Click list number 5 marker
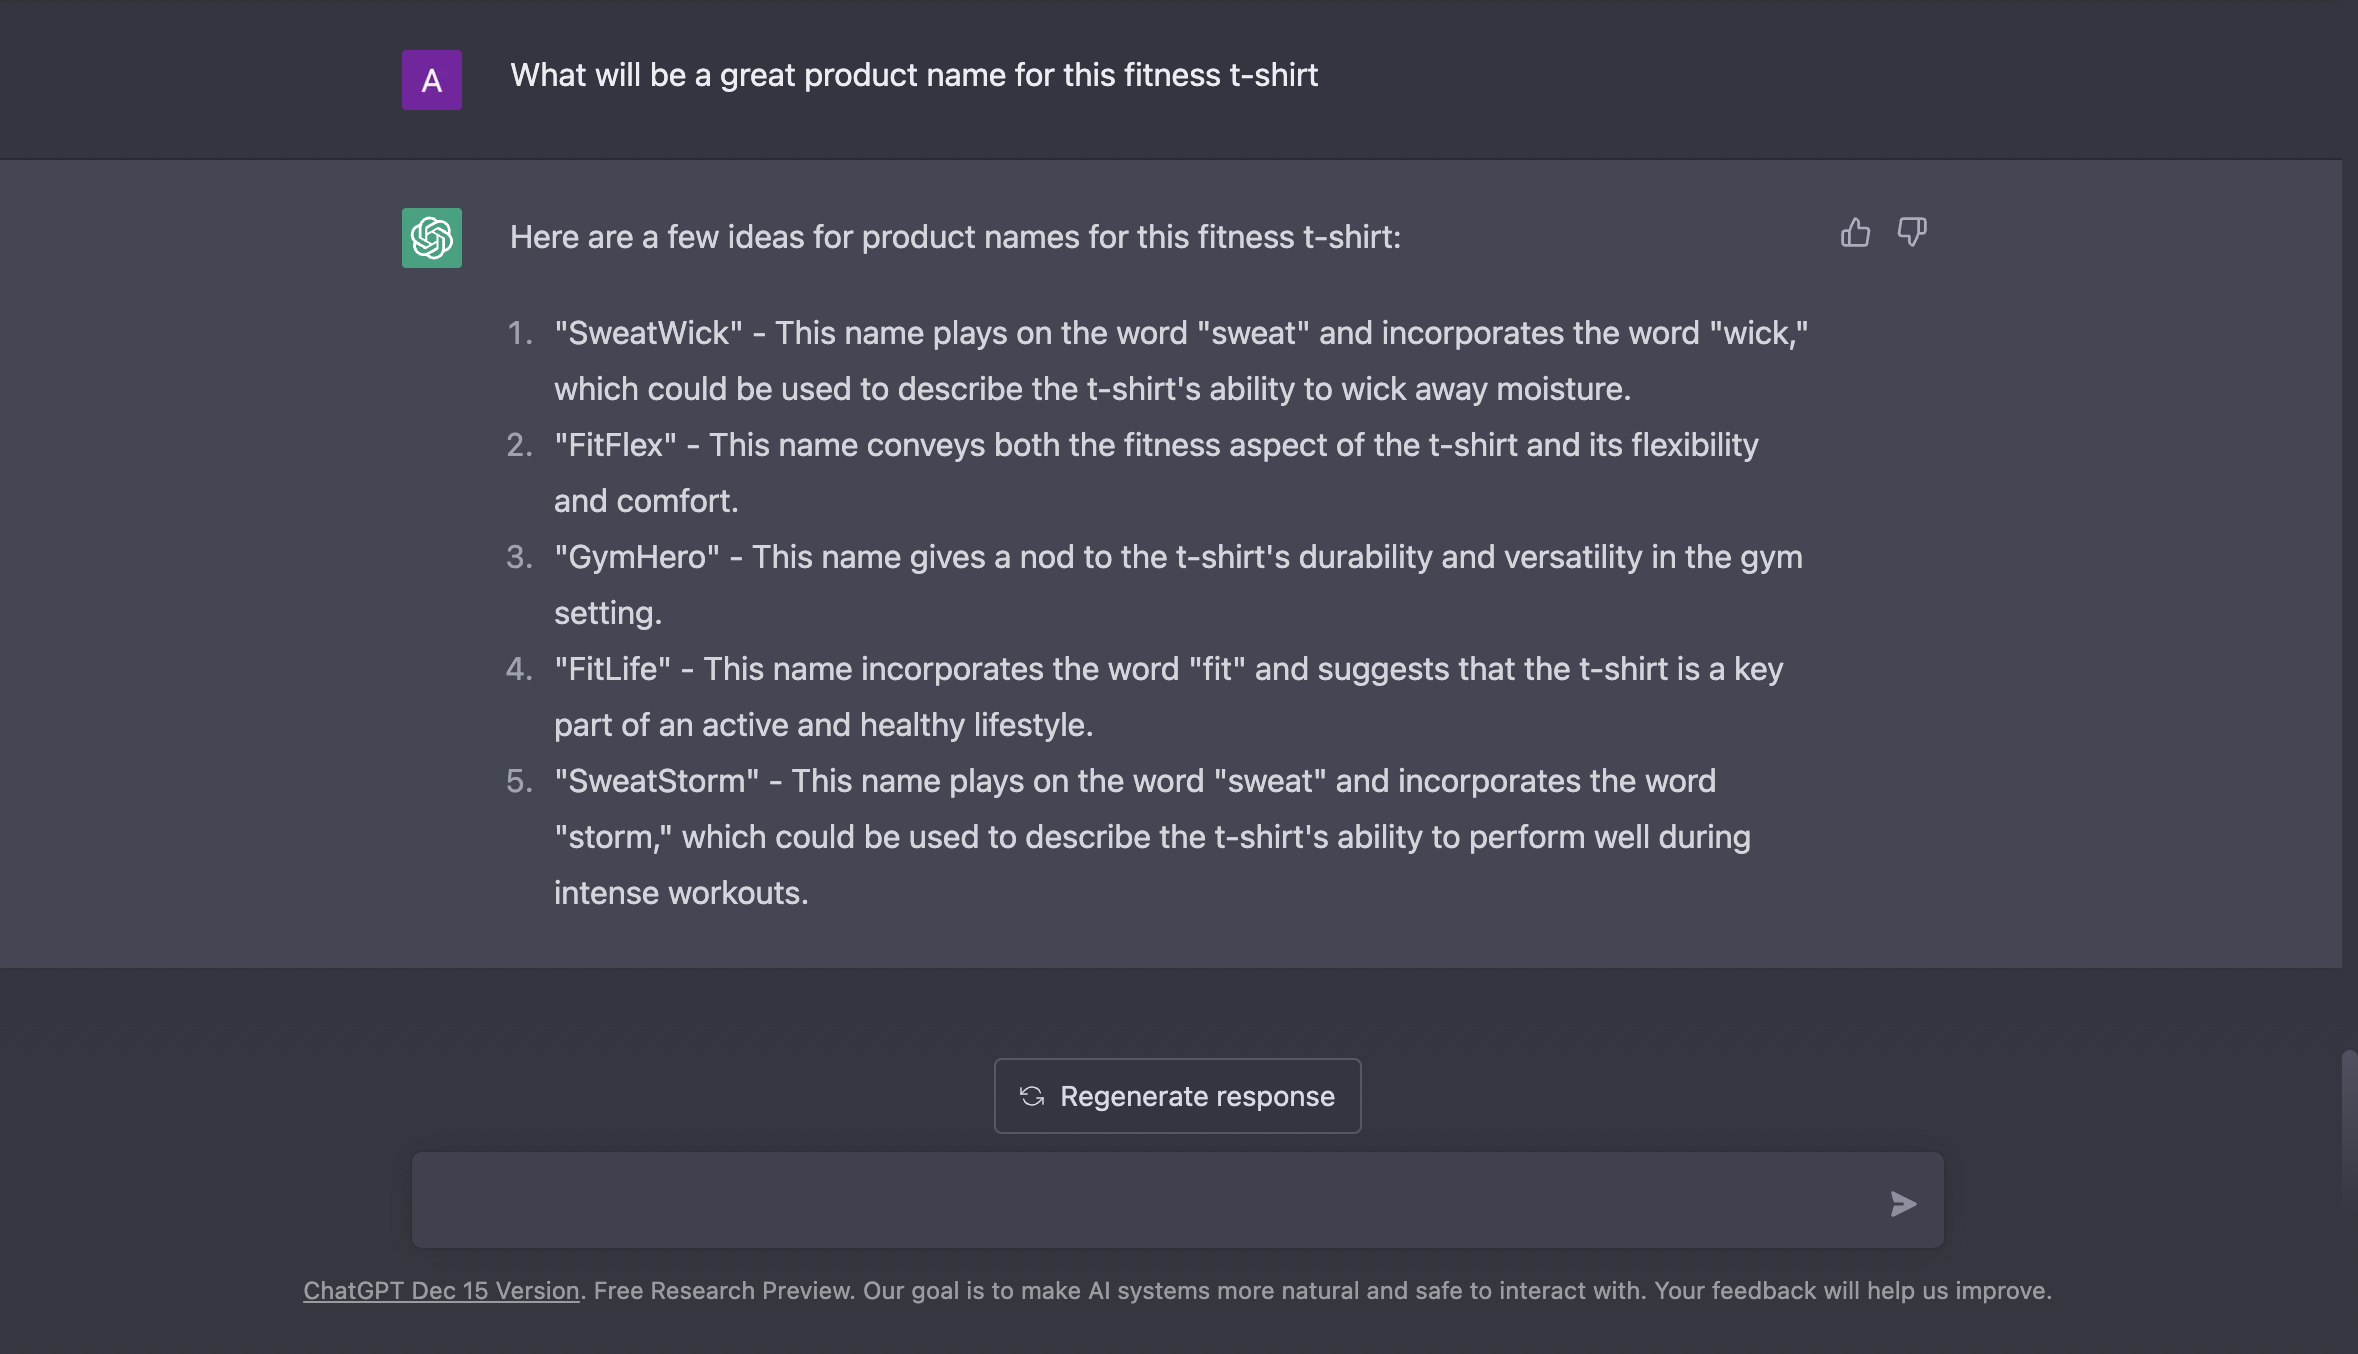This screenshot has height=1354, width=2358. tap(520, 781)
